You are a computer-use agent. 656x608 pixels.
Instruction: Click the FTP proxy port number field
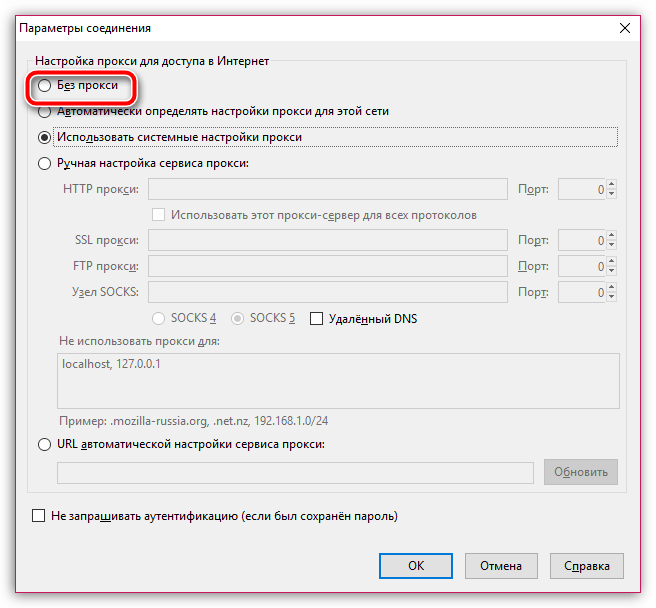(x=582, y=266)
